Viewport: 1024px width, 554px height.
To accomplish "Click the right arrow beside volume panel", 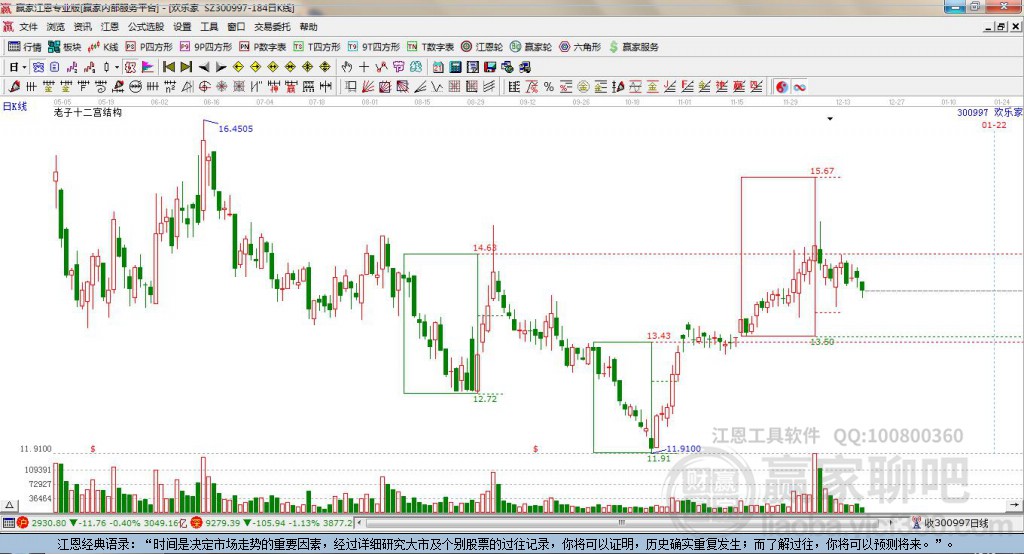I will click(1014, 505).
